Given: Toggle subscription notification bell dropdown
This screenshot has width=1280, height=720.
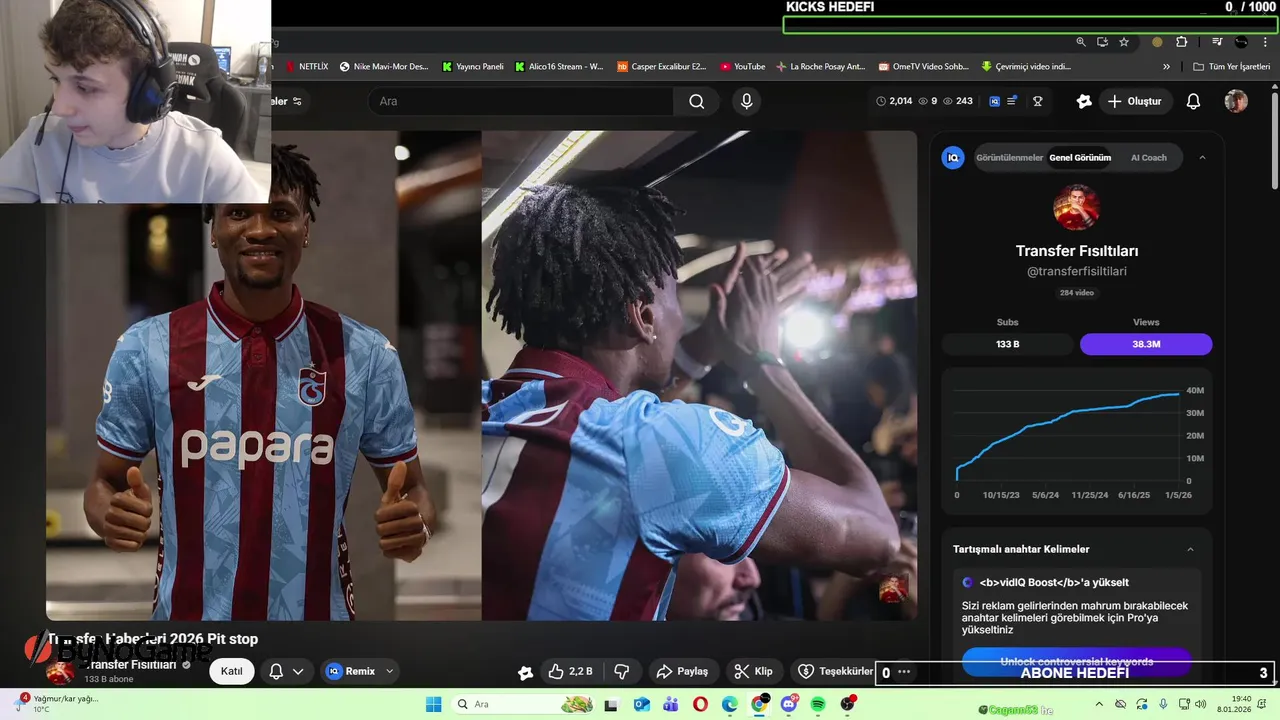Looking at the screenshot, I should pyautogui.click(x=286, y=671).
